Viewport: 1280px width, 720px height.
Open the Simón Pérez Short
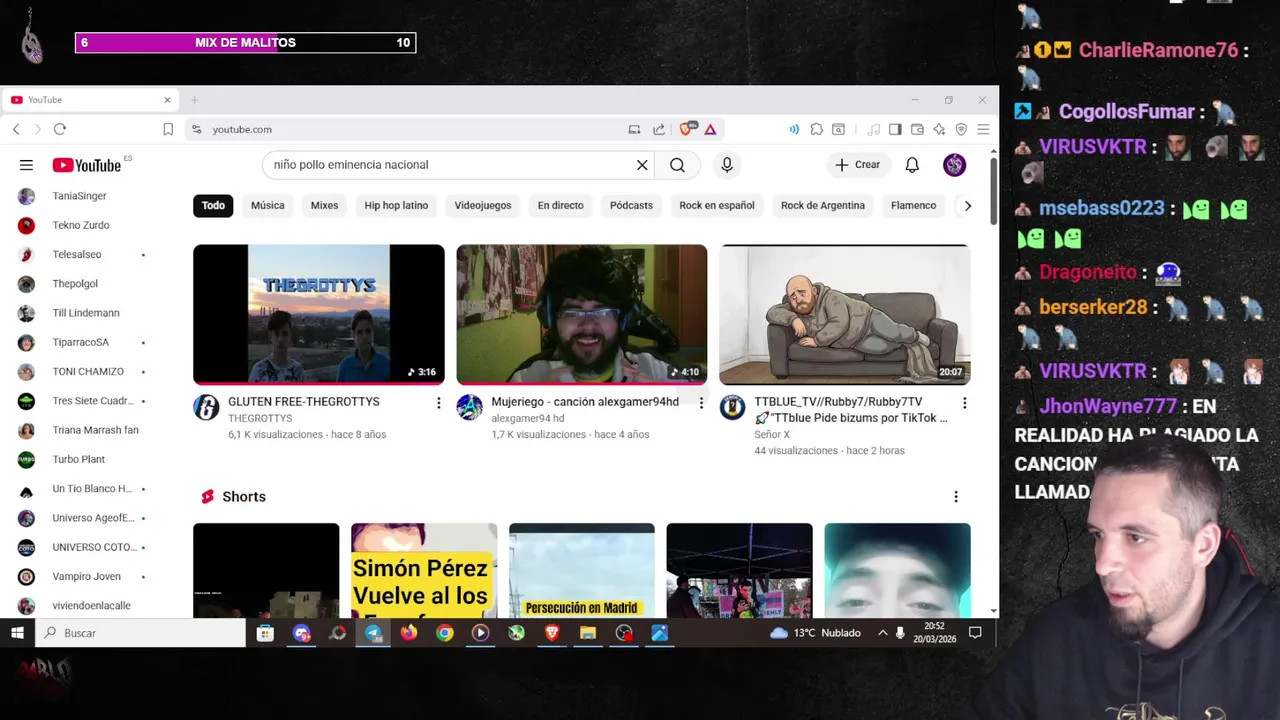pyautogui.click(x=424, y=570)
